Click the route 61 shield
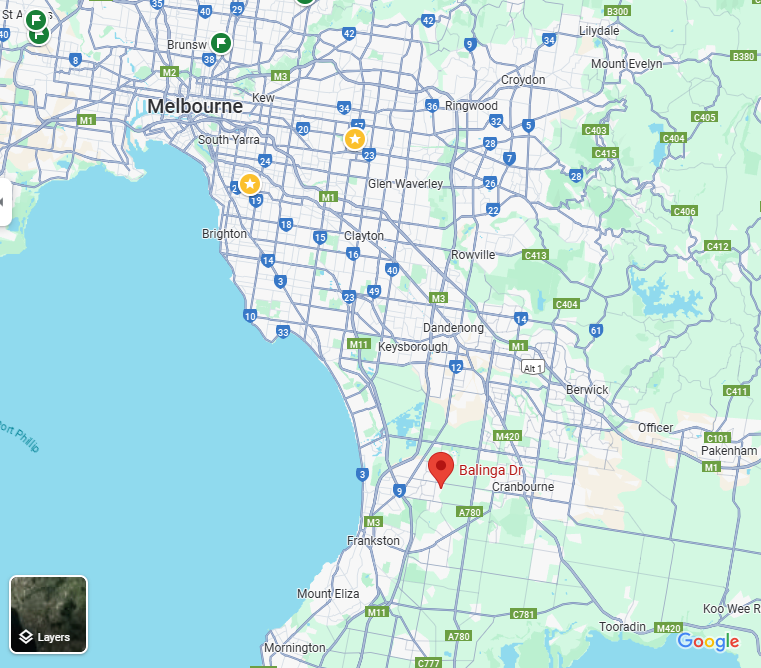This screenshot has width=761, height=668. coord(596,331)
